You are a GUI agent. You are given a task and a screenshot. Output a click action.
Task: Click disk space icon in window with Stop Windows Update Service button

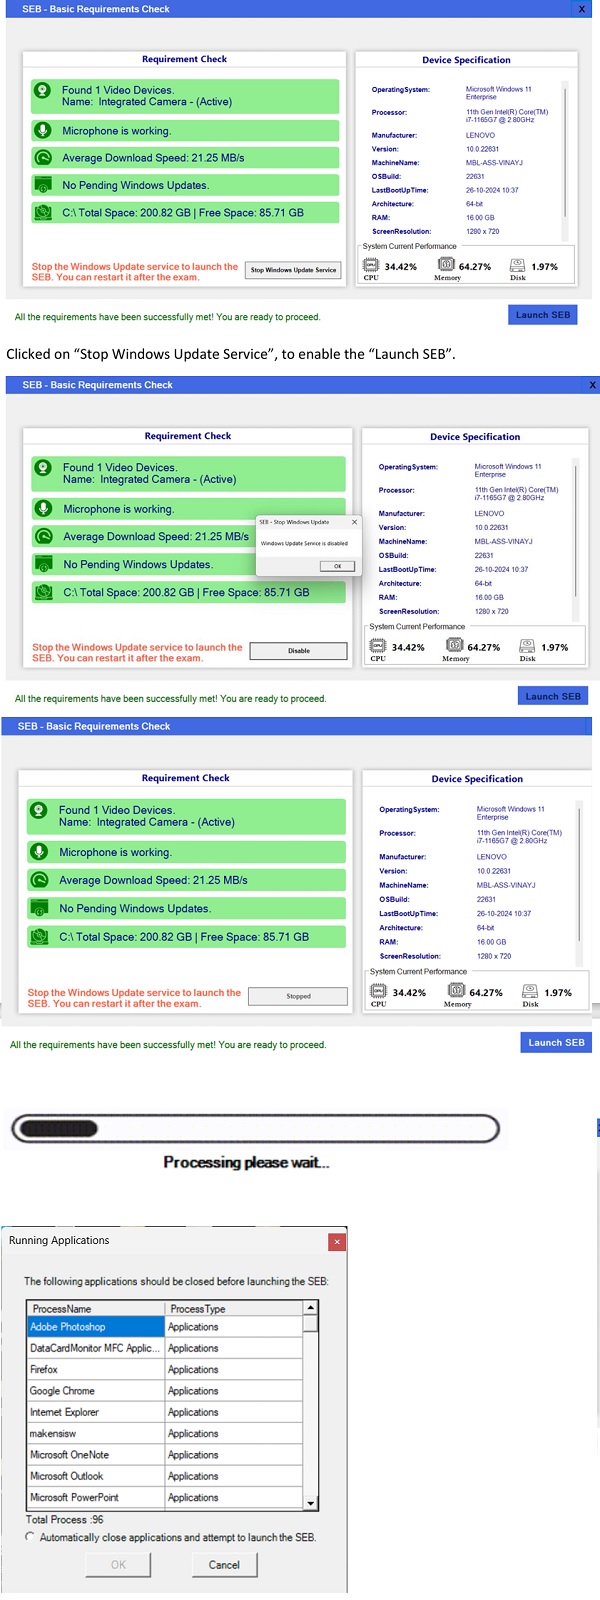point(43,212)
